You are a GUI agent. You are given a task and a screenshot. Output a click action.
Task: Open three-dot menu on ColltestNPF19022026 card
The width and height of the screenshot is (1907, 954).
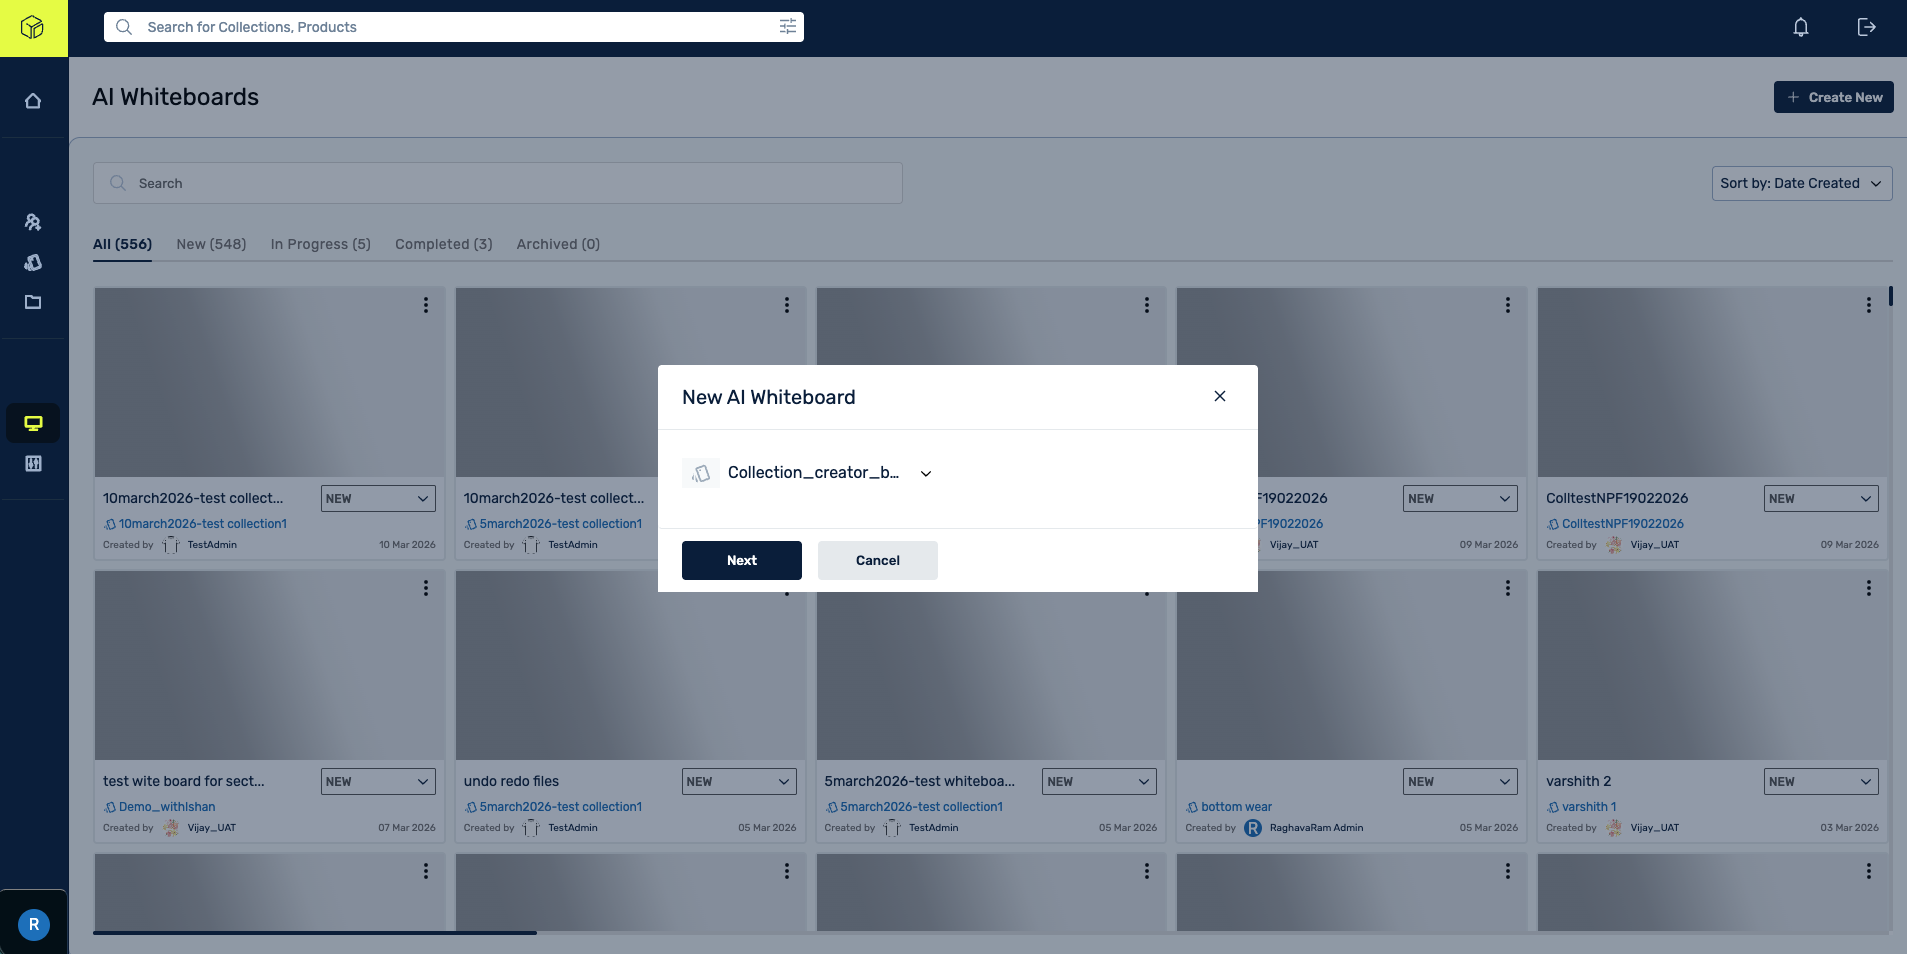coord(1868,305)
